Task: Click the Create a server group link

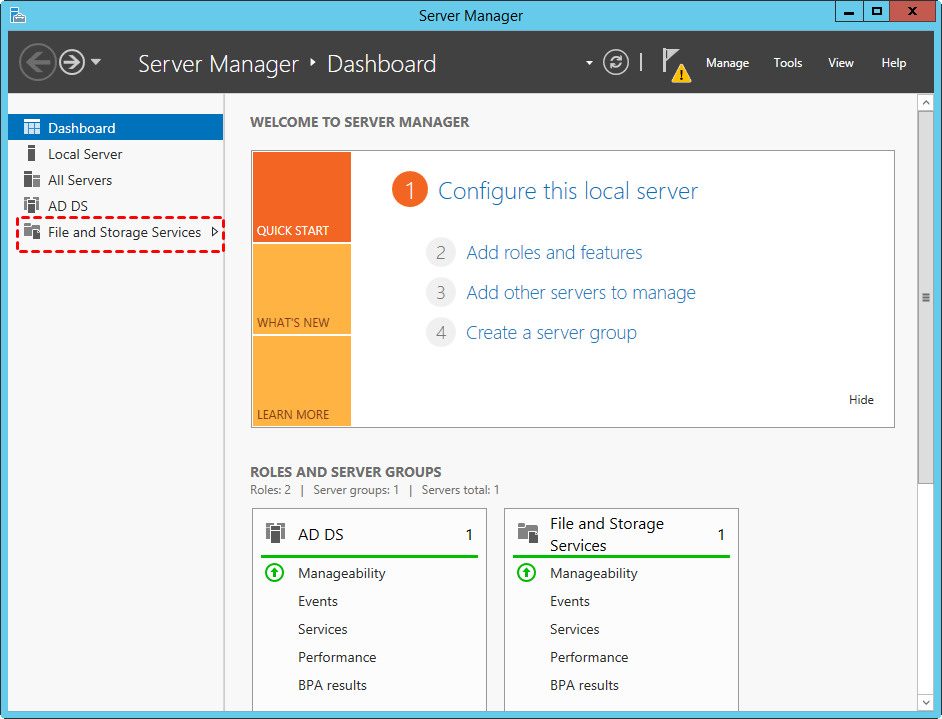Action: (x=551, y=333)
